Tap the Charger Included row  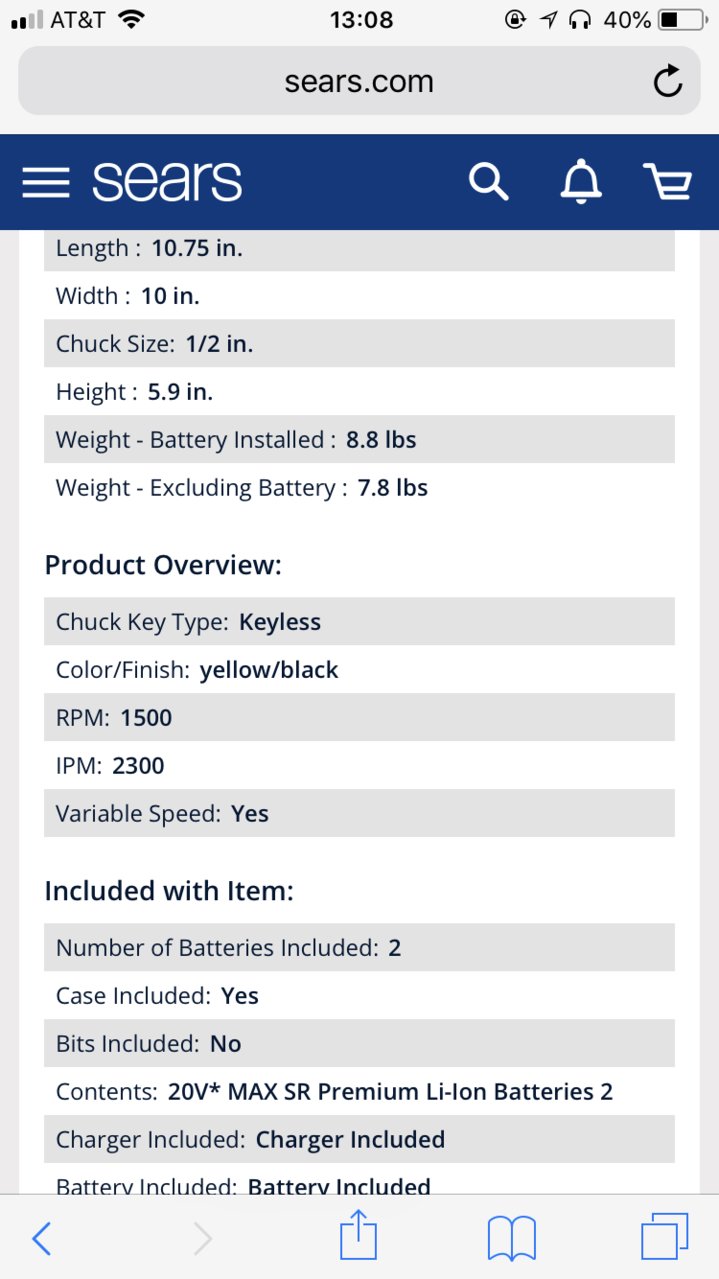point(359,1139)
